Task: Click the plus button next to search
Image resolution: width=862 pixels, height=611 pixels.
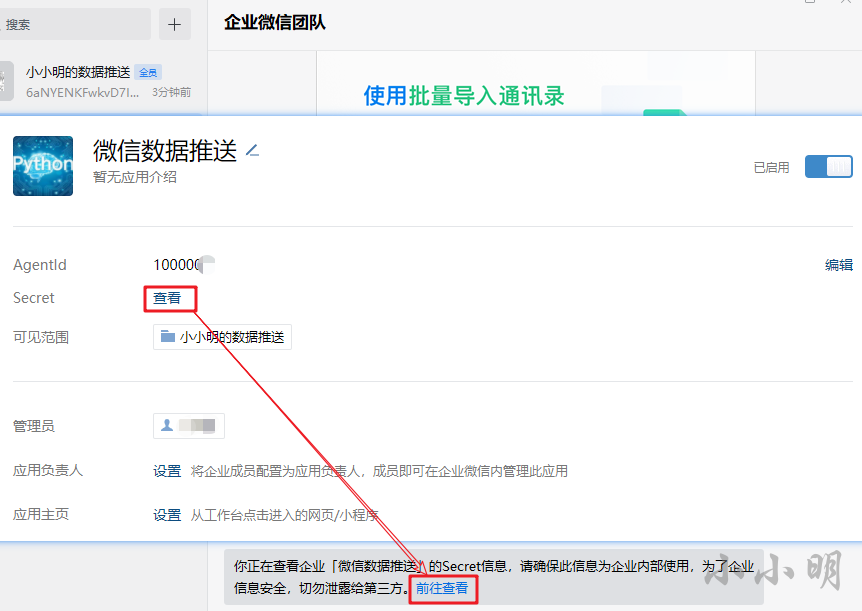Action: (175, 24)
